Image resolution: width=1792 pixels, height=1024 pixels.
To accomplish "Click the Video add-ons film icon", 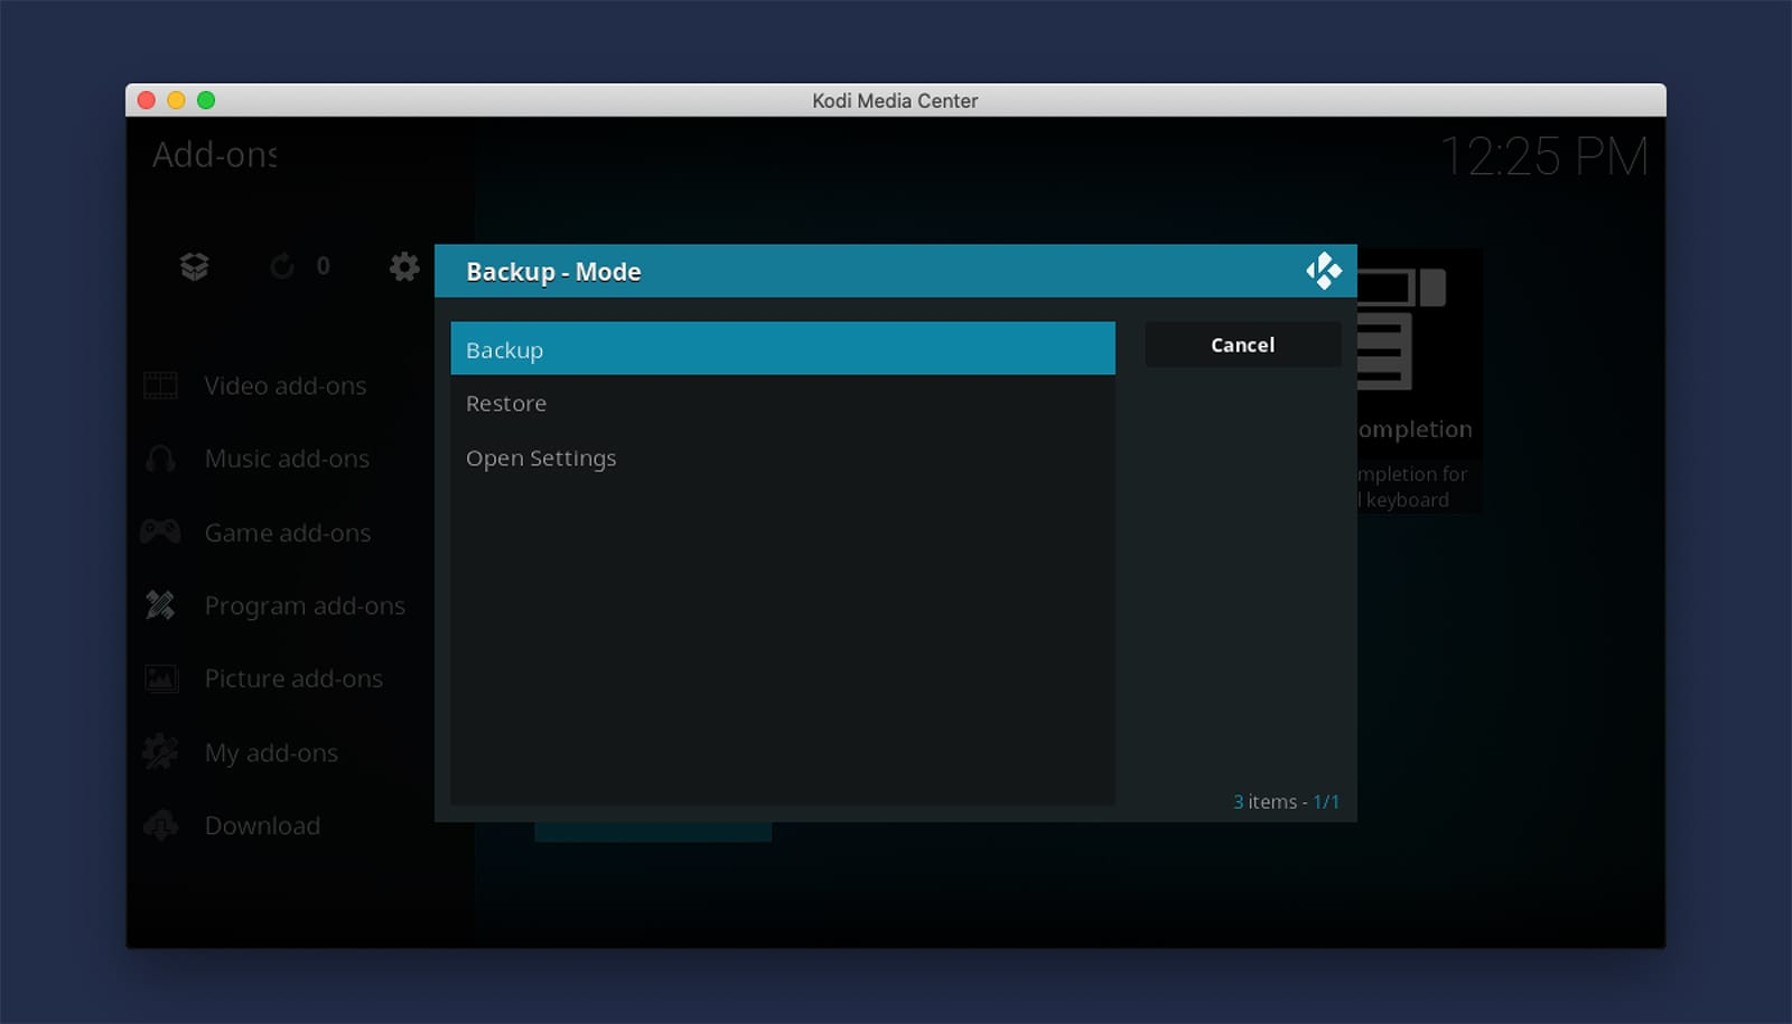I will (161, 386).
